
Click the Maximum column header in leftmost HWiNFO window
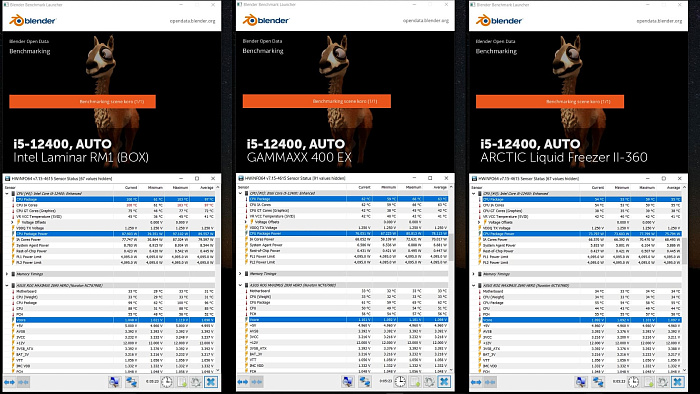pos(180,187)
